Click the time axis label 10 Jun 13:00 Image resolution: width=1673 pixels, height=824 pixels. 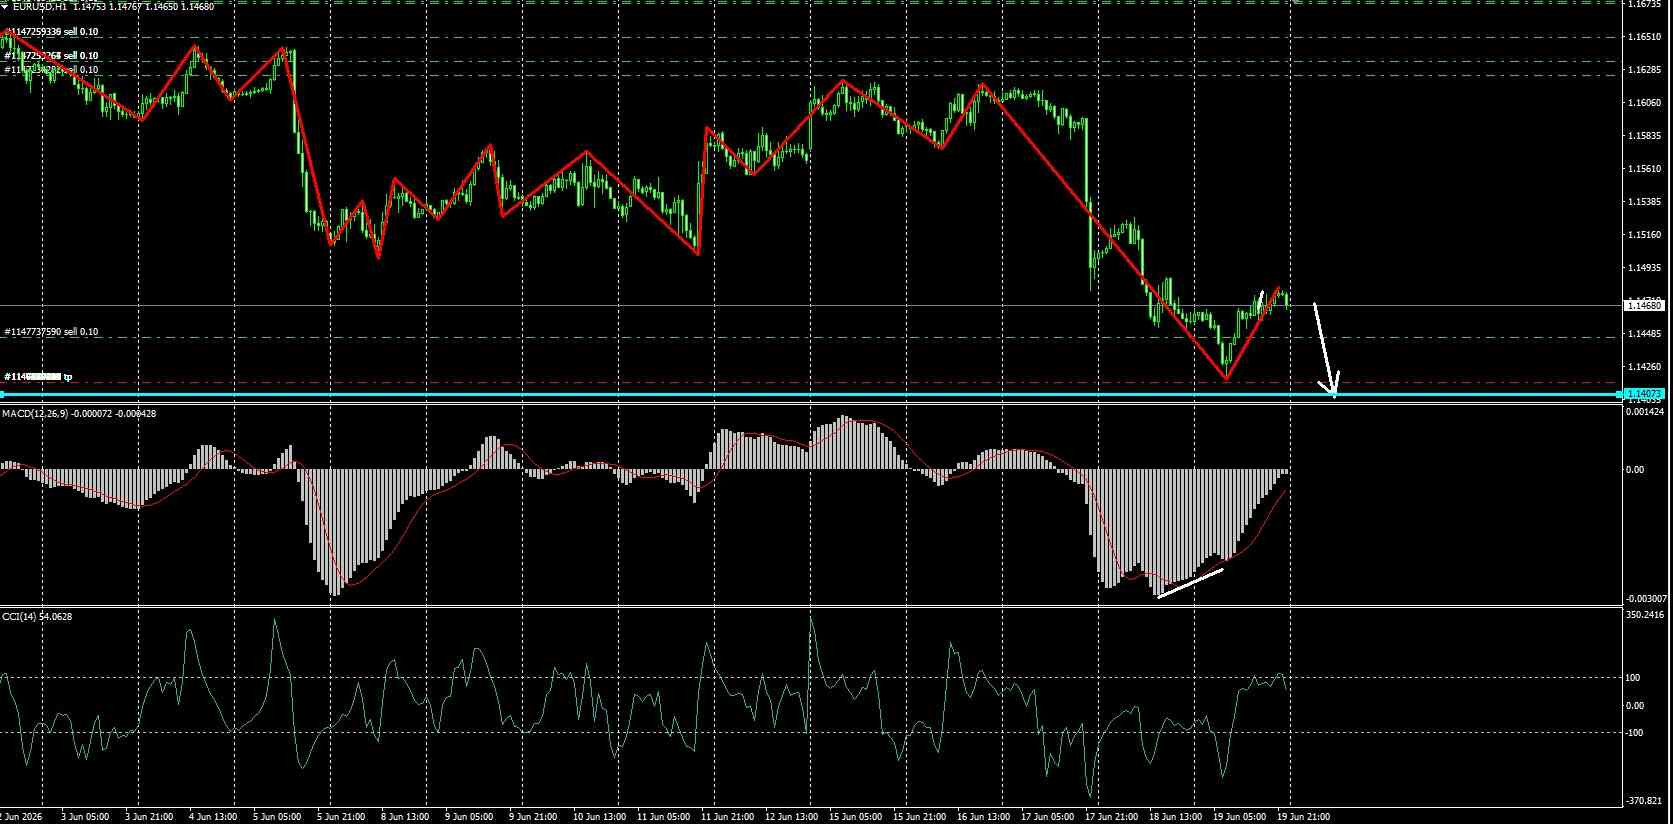pos(598,817)
